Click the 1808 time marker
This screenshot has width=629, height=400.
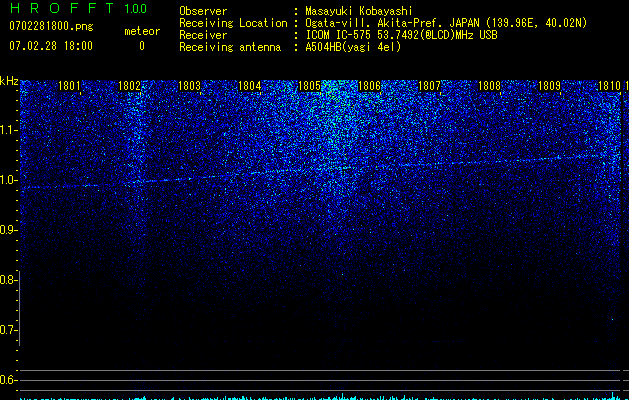pyautogui.click(x=489, y=86)
